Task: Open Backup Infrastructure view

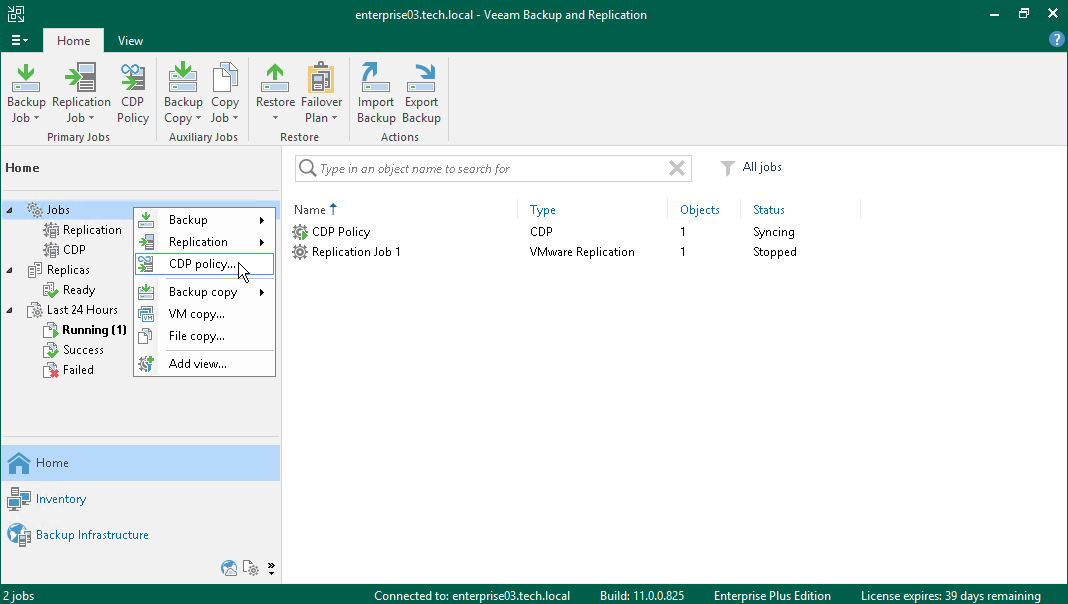Action: click(92, 535)
